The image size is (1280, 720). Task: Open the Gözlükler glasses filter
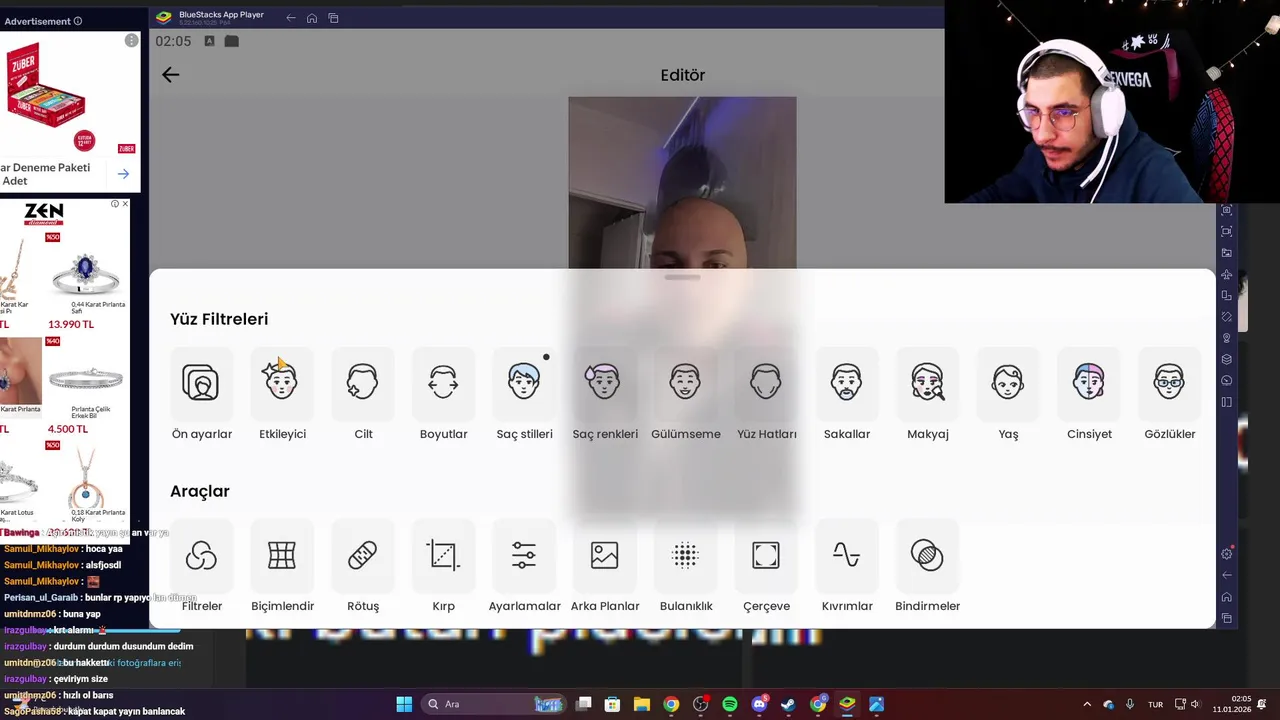coord(1169,395)
